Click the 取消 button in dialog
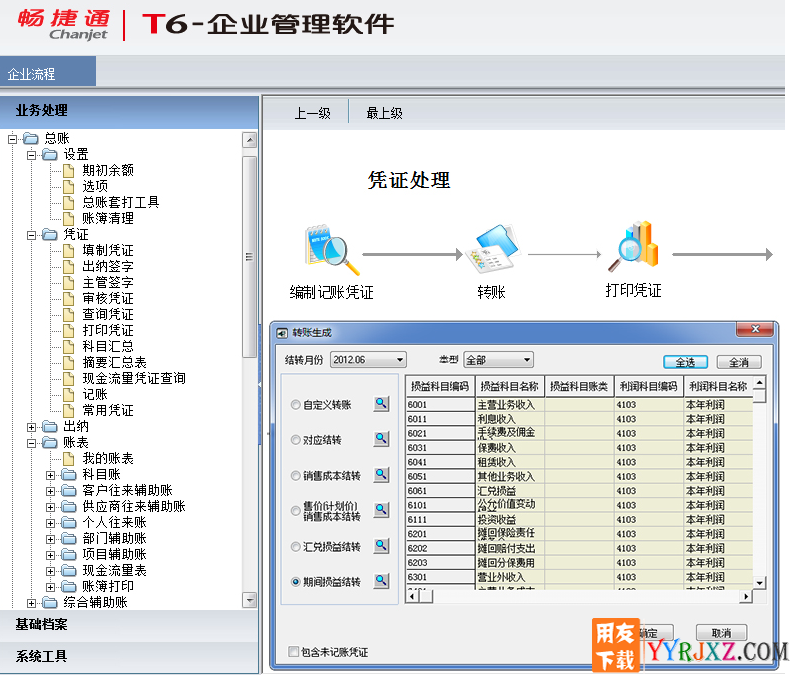This screenshot has width=790, height=675. pyautogui.click(x=721, y=633)
